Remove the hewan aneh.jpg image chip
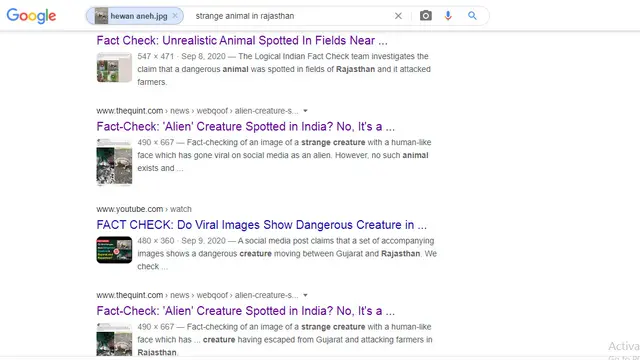Screen dimensions: 640x360 pyautogui.click(x=175, y=16)
